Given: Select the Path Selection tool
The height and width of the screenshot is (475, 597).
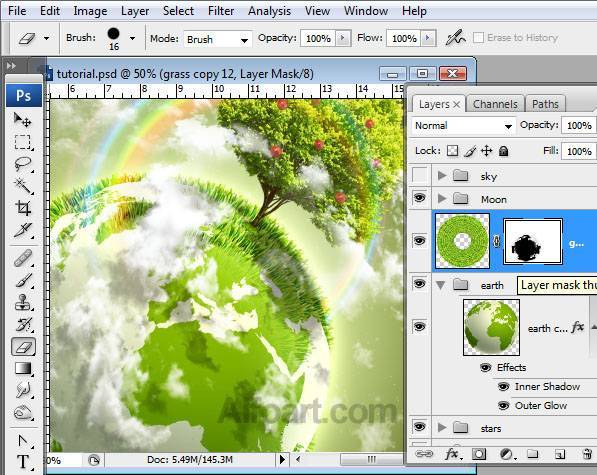Looking at the screenshot, I should (x=22, y=441).
